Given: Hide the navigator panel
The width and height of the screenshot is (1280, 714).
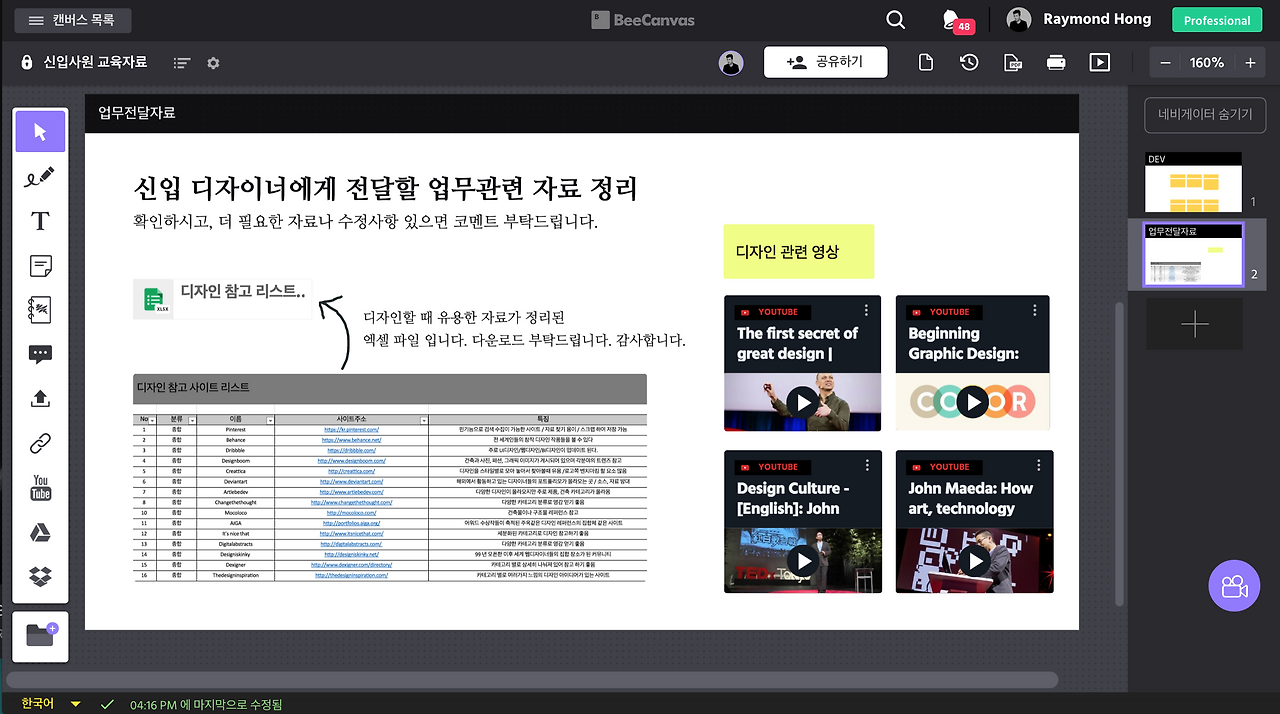Looking at the screenshot, I should click(1203, 114).
